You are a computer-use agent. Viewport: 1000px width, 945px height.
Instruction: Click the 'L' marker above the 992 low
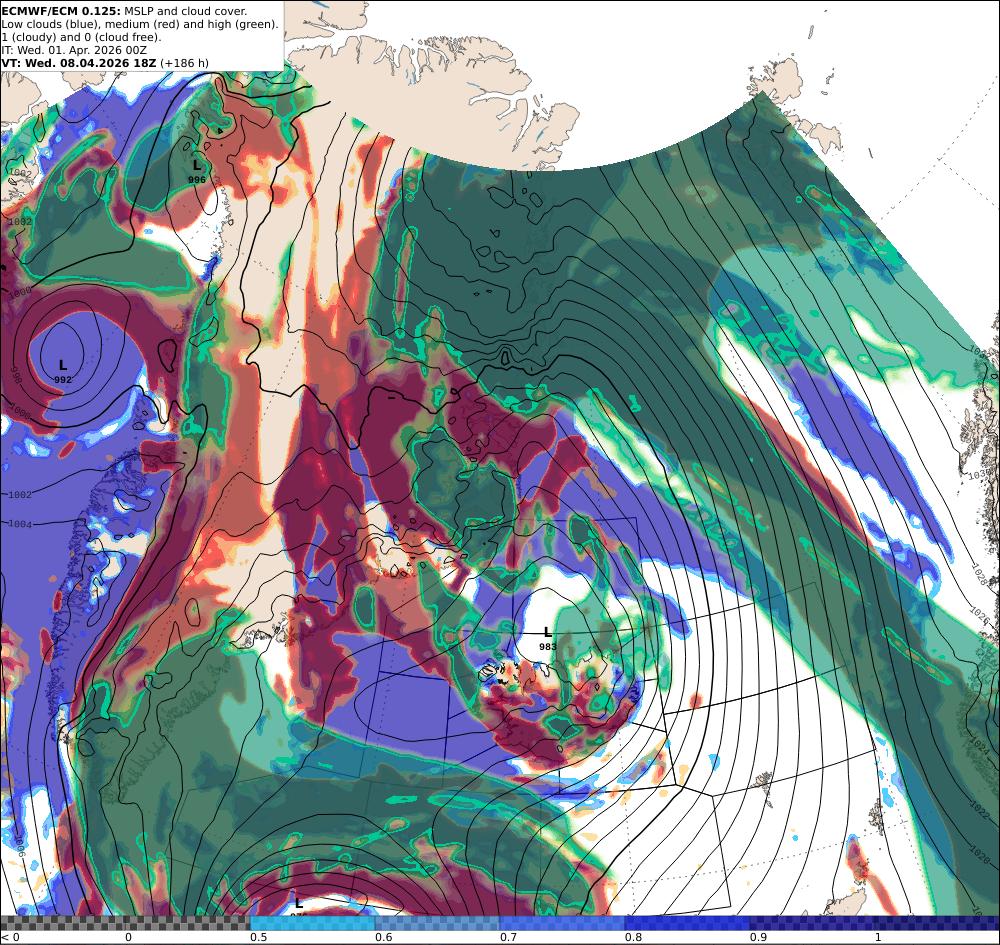click(x=62, y=365)
